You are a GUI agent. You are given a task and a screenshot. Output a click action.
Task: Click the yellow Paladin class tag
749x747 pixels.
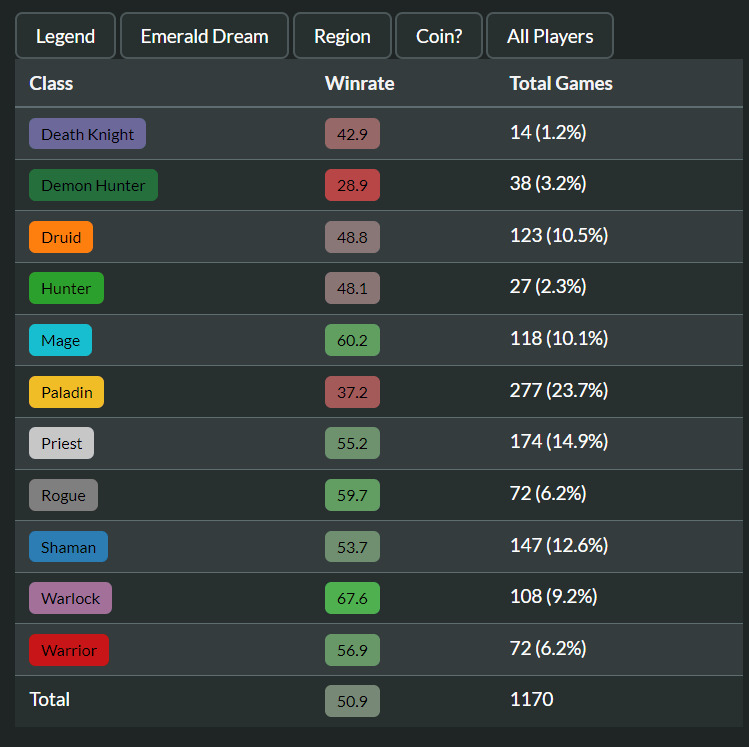click(66, 392)
